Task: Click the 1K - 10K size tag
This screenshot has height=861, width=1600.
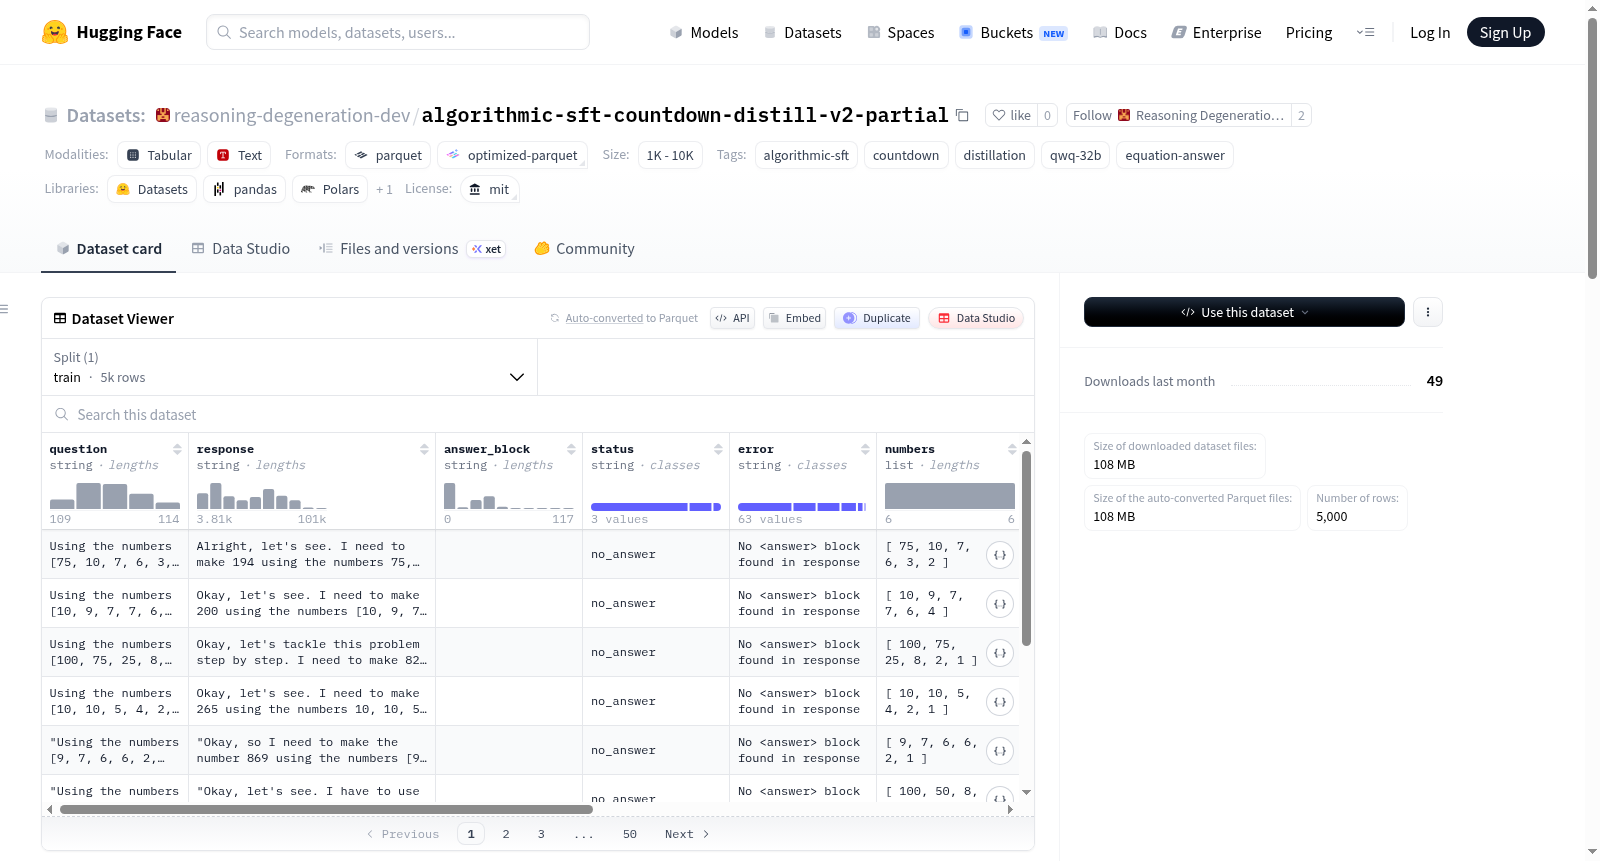Action: (670, 155)
